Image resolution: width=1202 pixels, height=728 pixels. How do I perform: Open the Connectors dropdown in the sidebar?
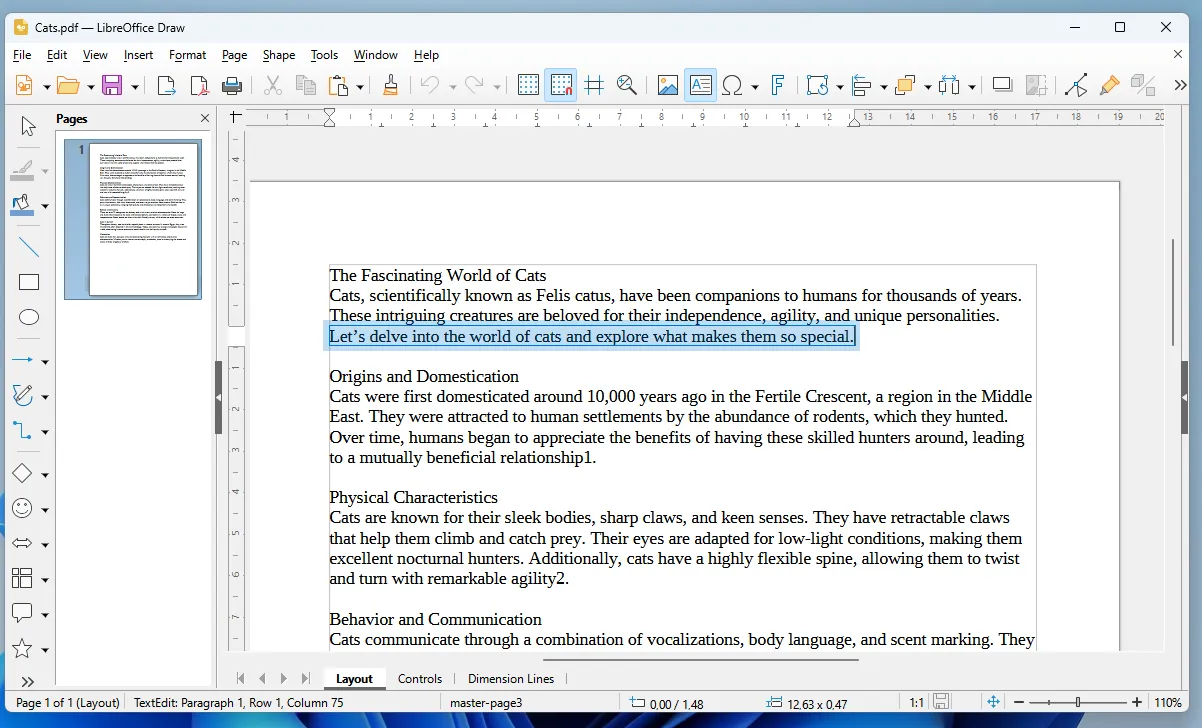[43, 431]
